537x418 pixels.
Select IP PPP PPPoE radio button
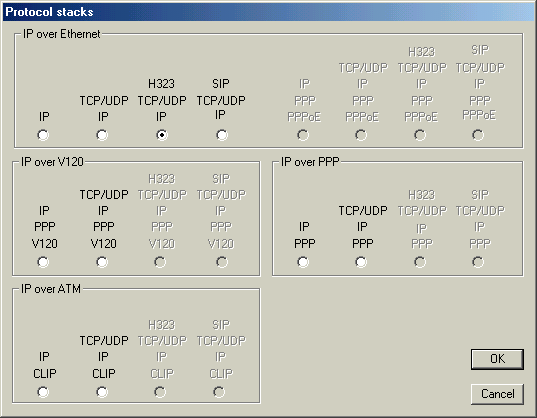(303, 135)
